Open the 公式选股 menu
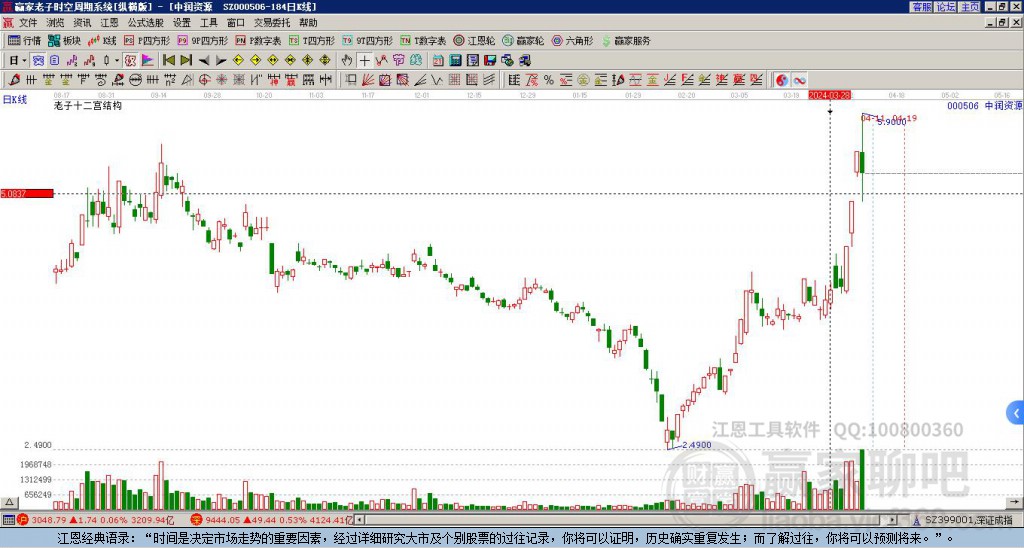The image size is (1024, 548). click(x=145, y=22)
